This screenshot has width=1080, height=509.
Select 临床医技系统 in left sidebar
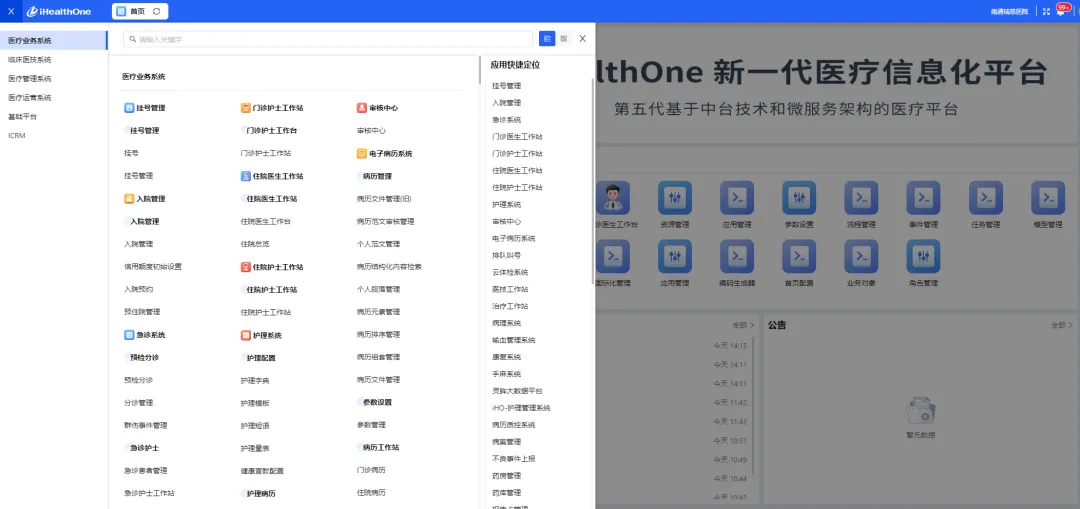pos(54,60)
